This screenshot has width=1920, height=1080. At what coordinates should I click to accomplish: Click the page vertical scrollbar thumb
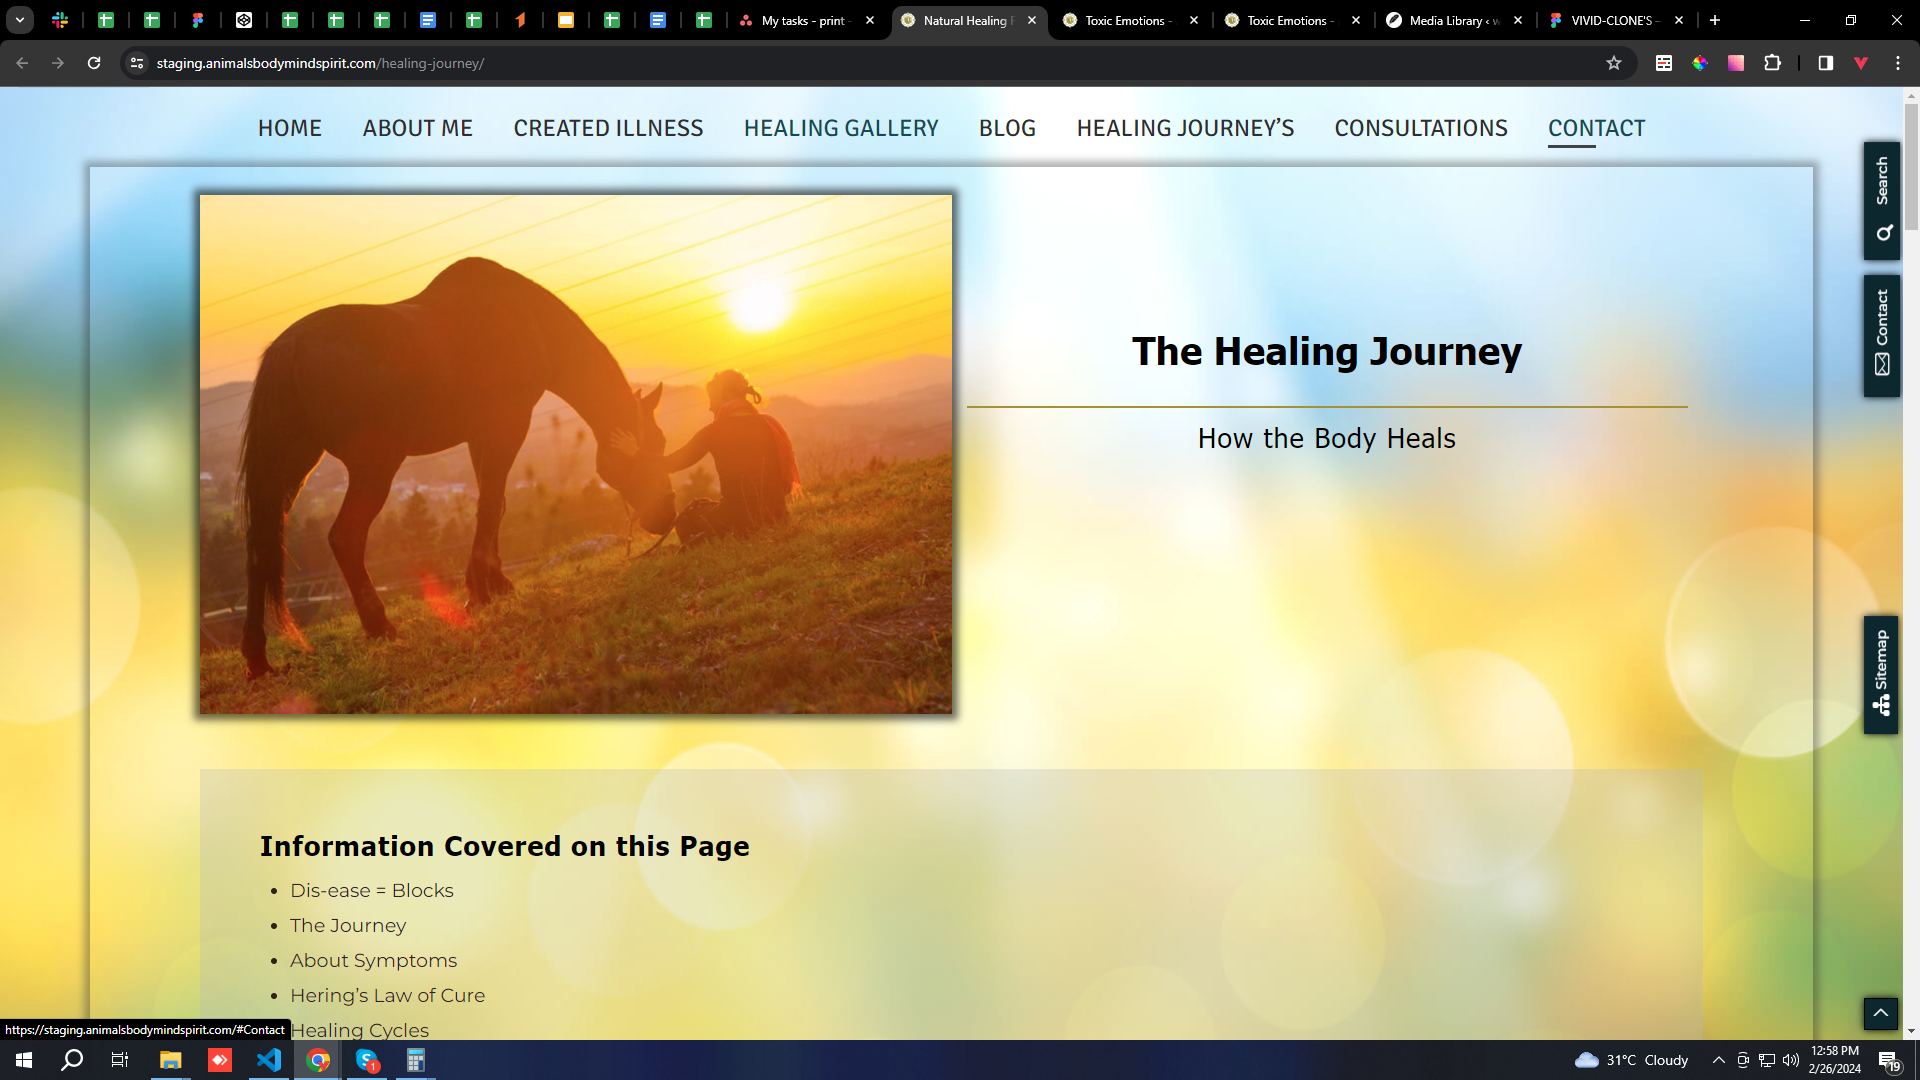pyautogui.click(x=1911, y=165)
